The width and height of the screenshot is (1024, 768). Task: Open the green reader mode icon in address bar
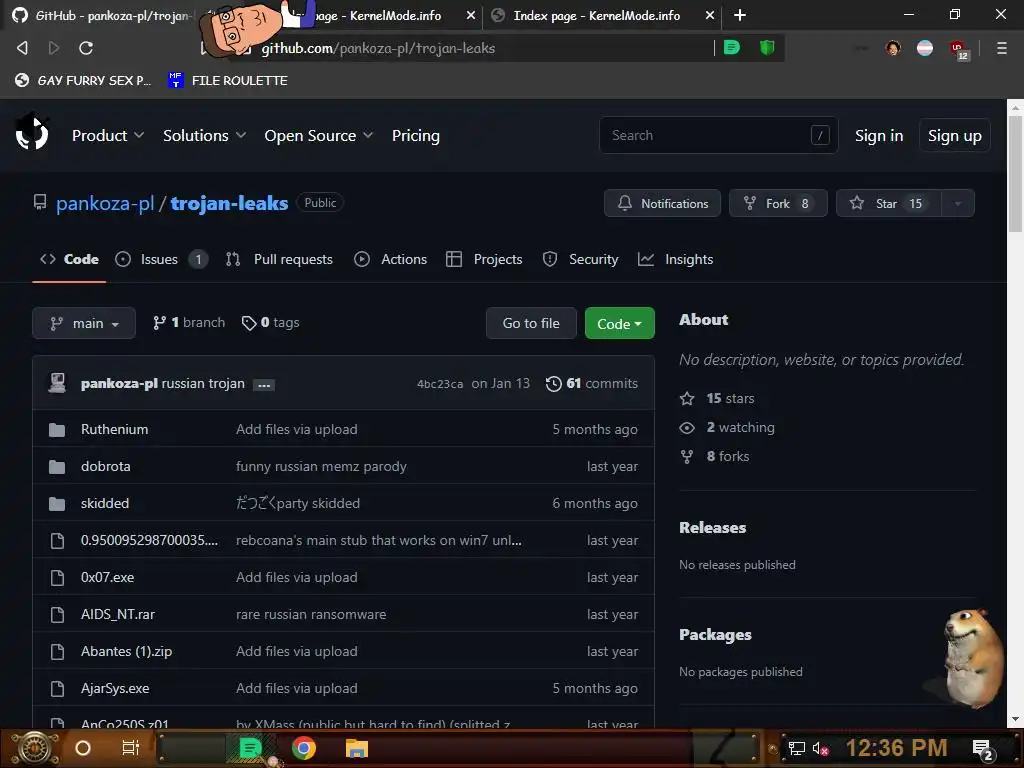[732, 48]
